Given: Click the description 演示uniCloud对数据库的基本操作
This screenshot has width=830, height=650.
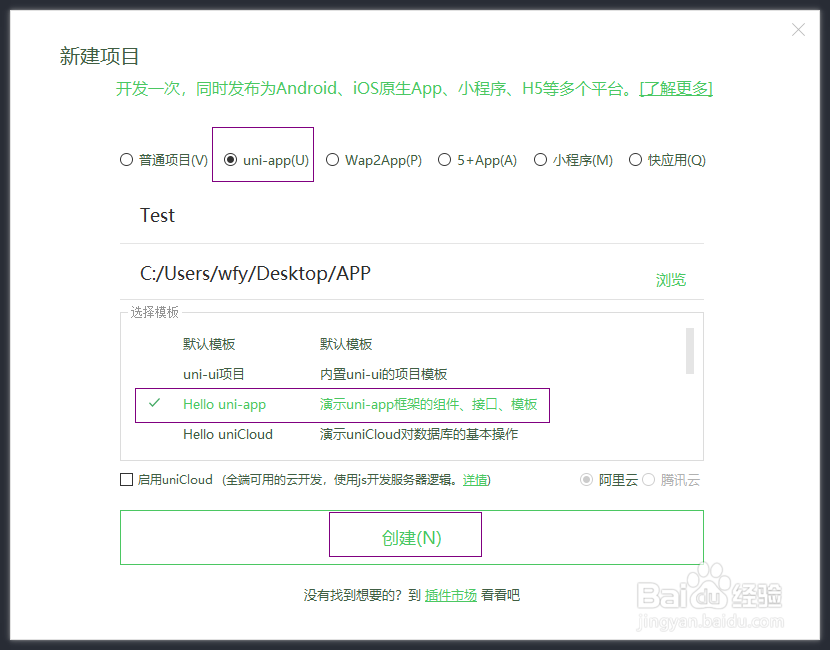Looking at the screenshot, I should [x=419, y=434].
